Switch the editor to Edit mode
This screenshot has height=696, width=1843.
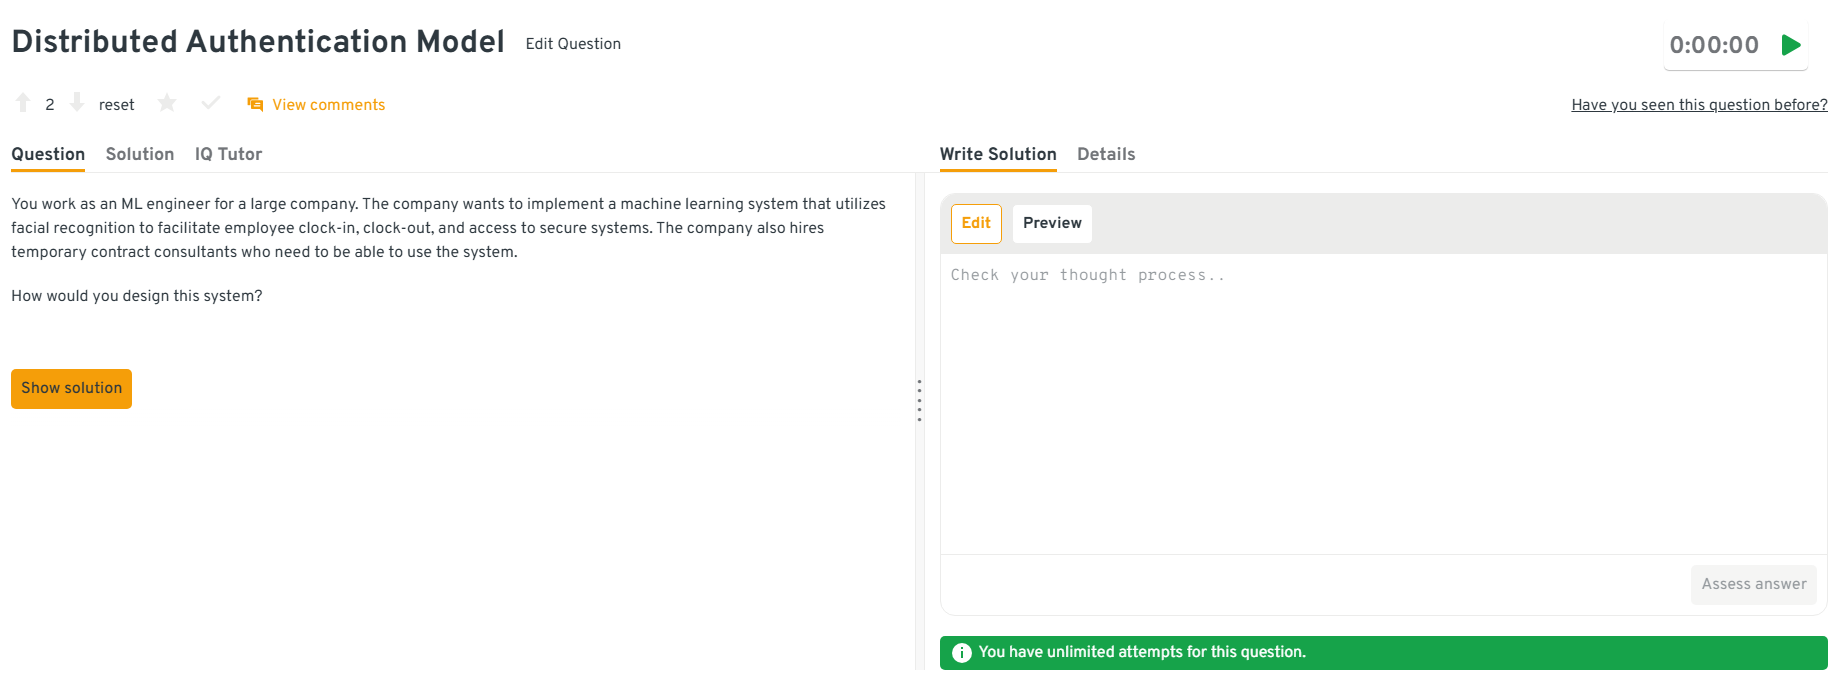(975, 223)
